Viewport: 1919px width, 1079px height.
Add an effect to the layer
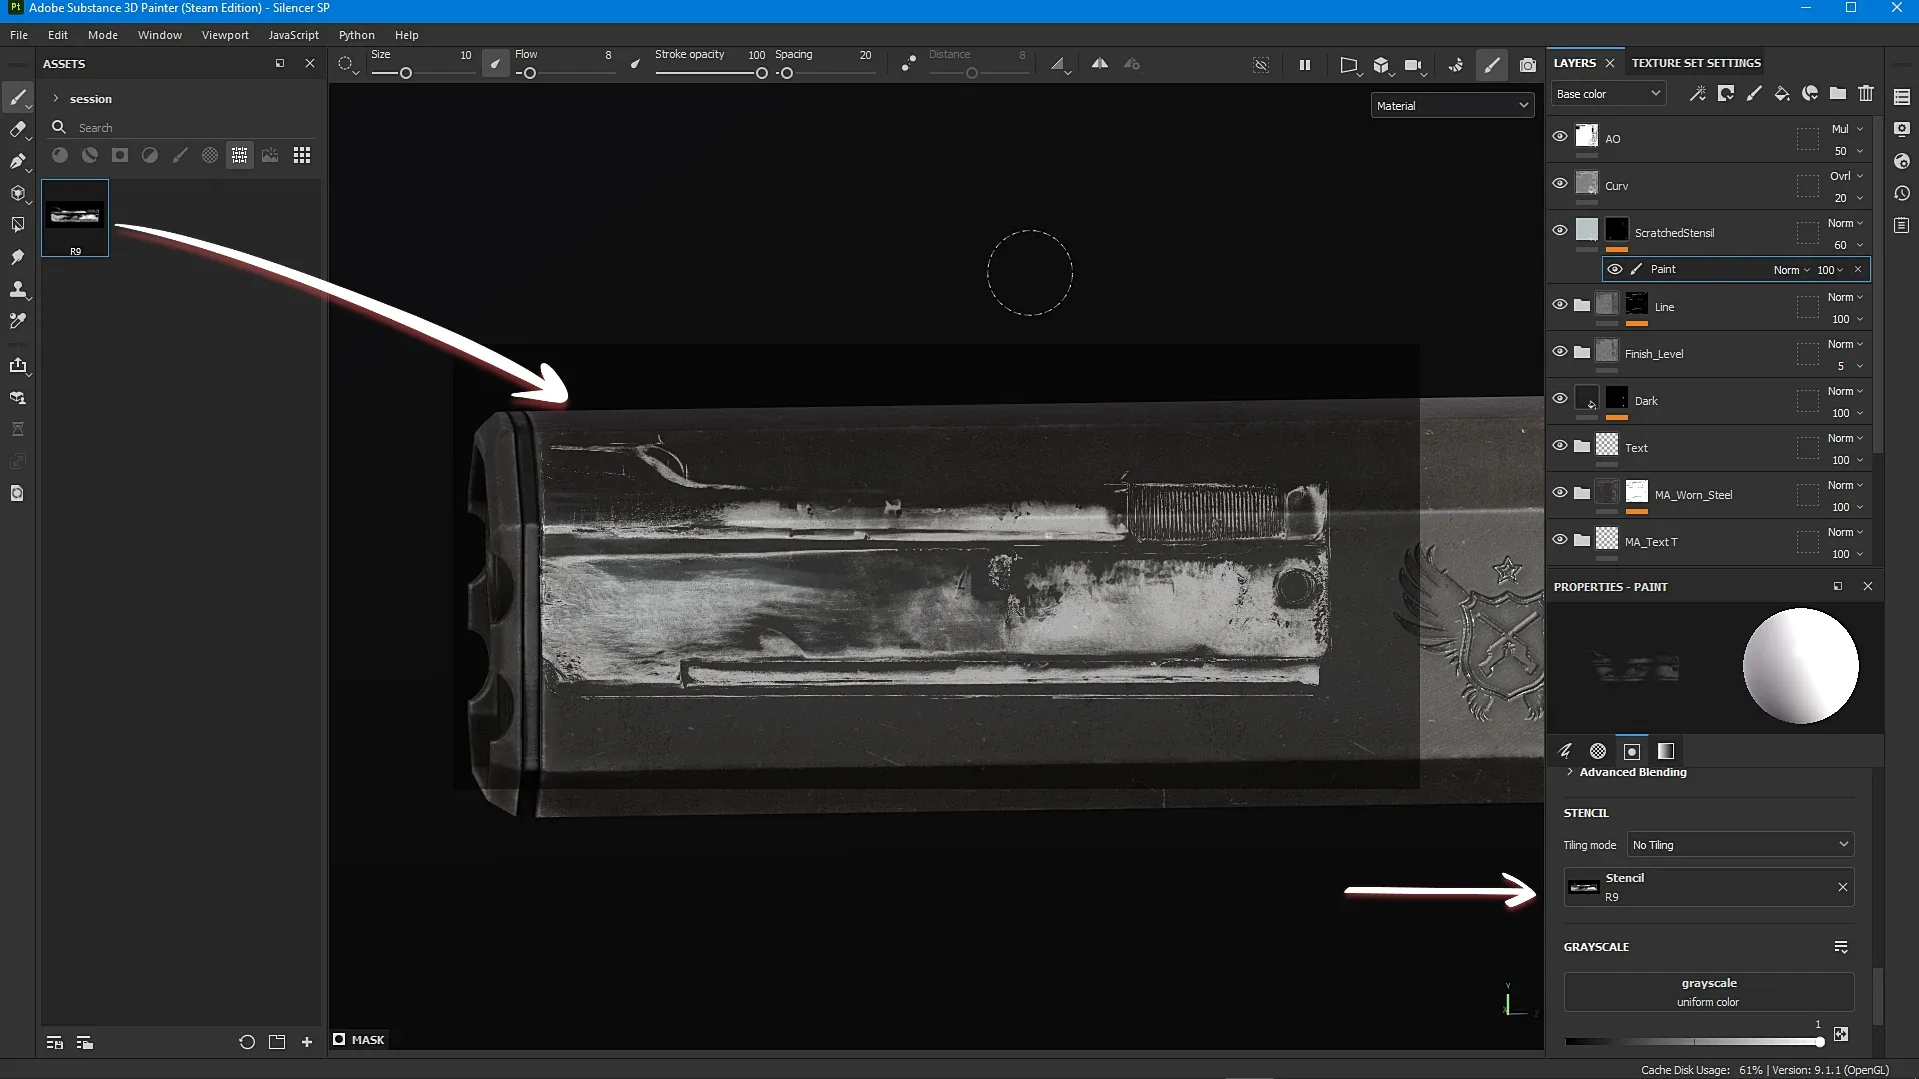pyautogui.click(x=1698, y=94)
